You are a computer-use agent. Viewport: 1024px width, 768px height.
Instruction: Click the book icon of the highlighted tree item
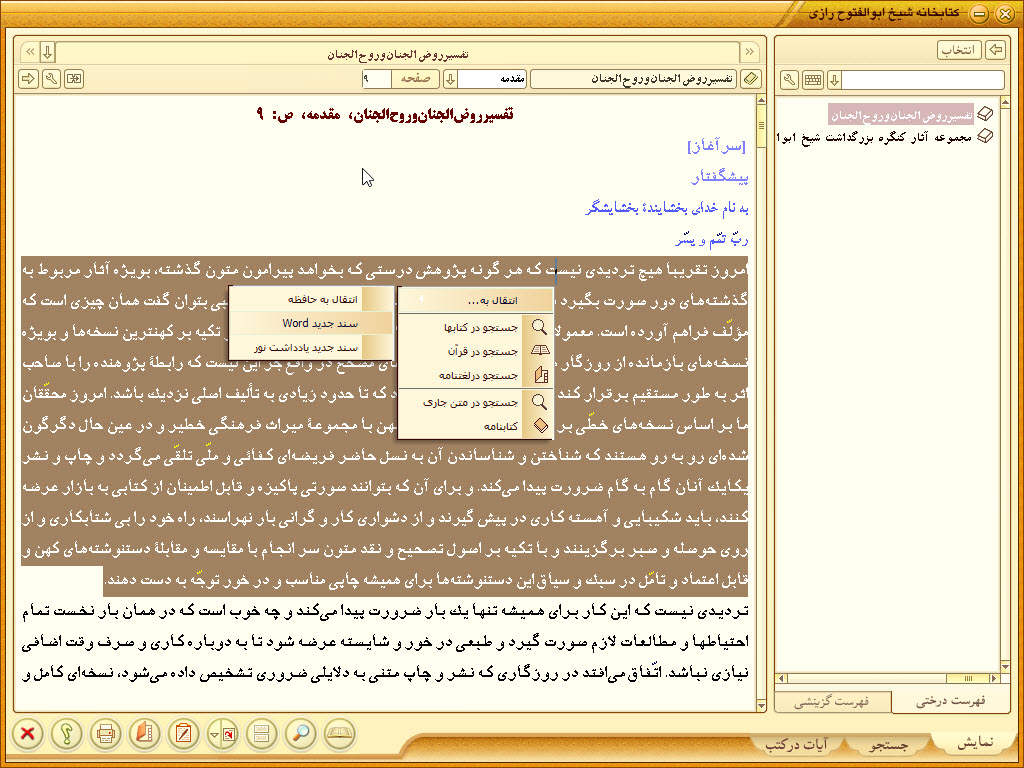985,115
